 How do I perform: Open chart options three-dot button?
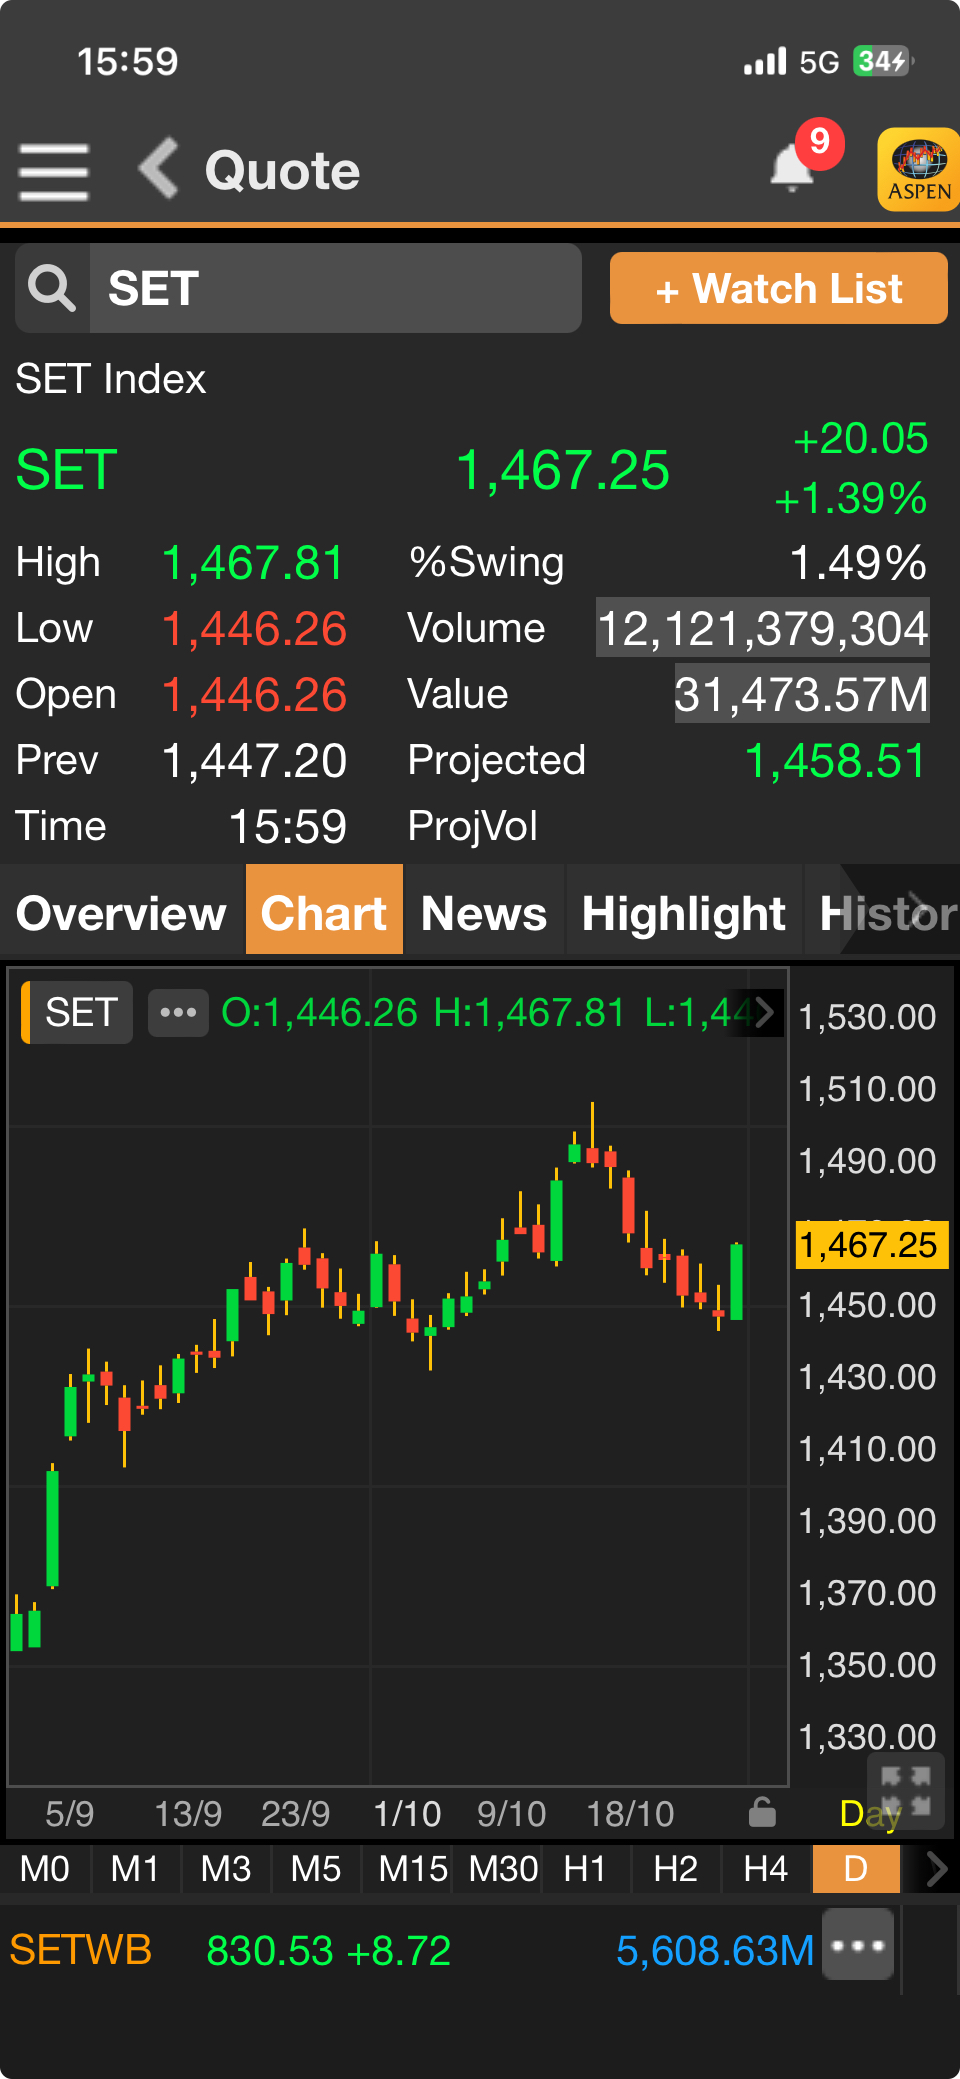[178, 1012]
